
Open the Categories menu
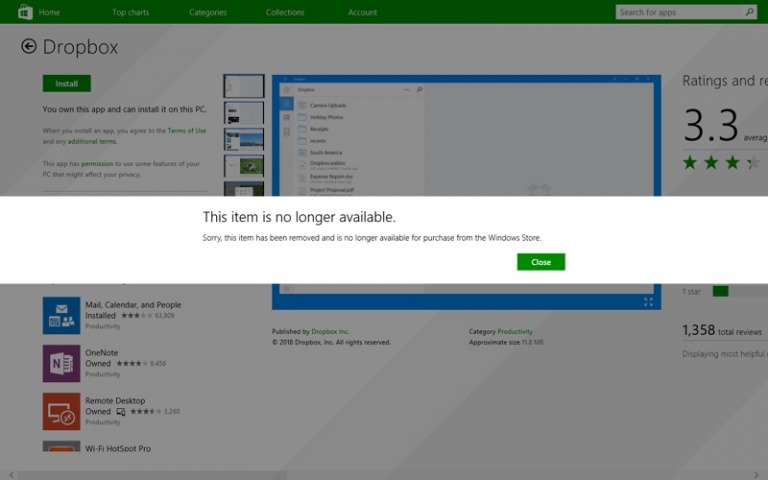208,12
